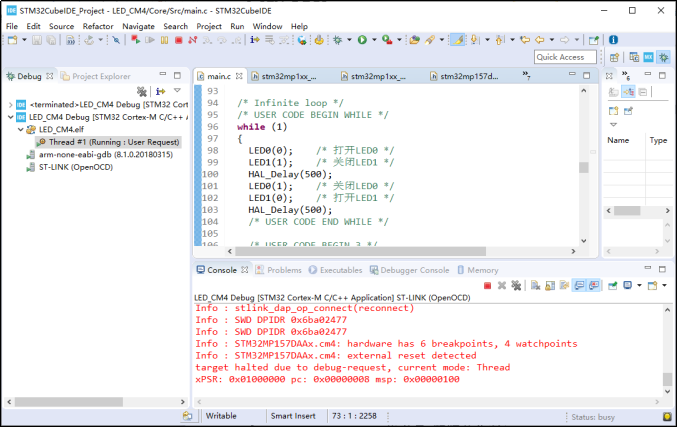The width and height of the screenshot is (678, 428).
Task: Click the Pin Console icon
Action: 613,286
